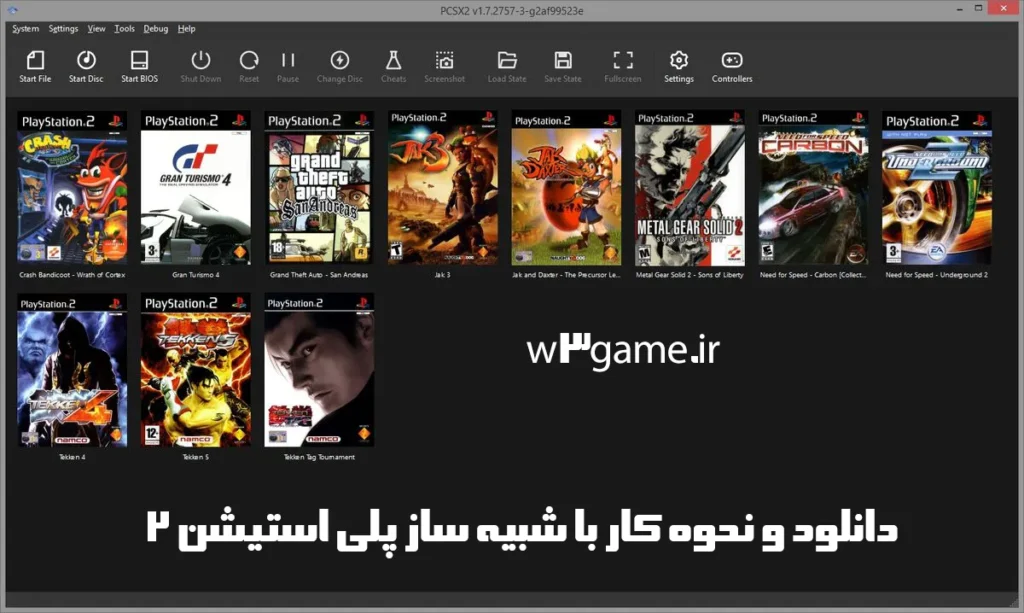Click the 'Tekken 5' title label
Screen dimensions: 1024x613
(195, 457)
